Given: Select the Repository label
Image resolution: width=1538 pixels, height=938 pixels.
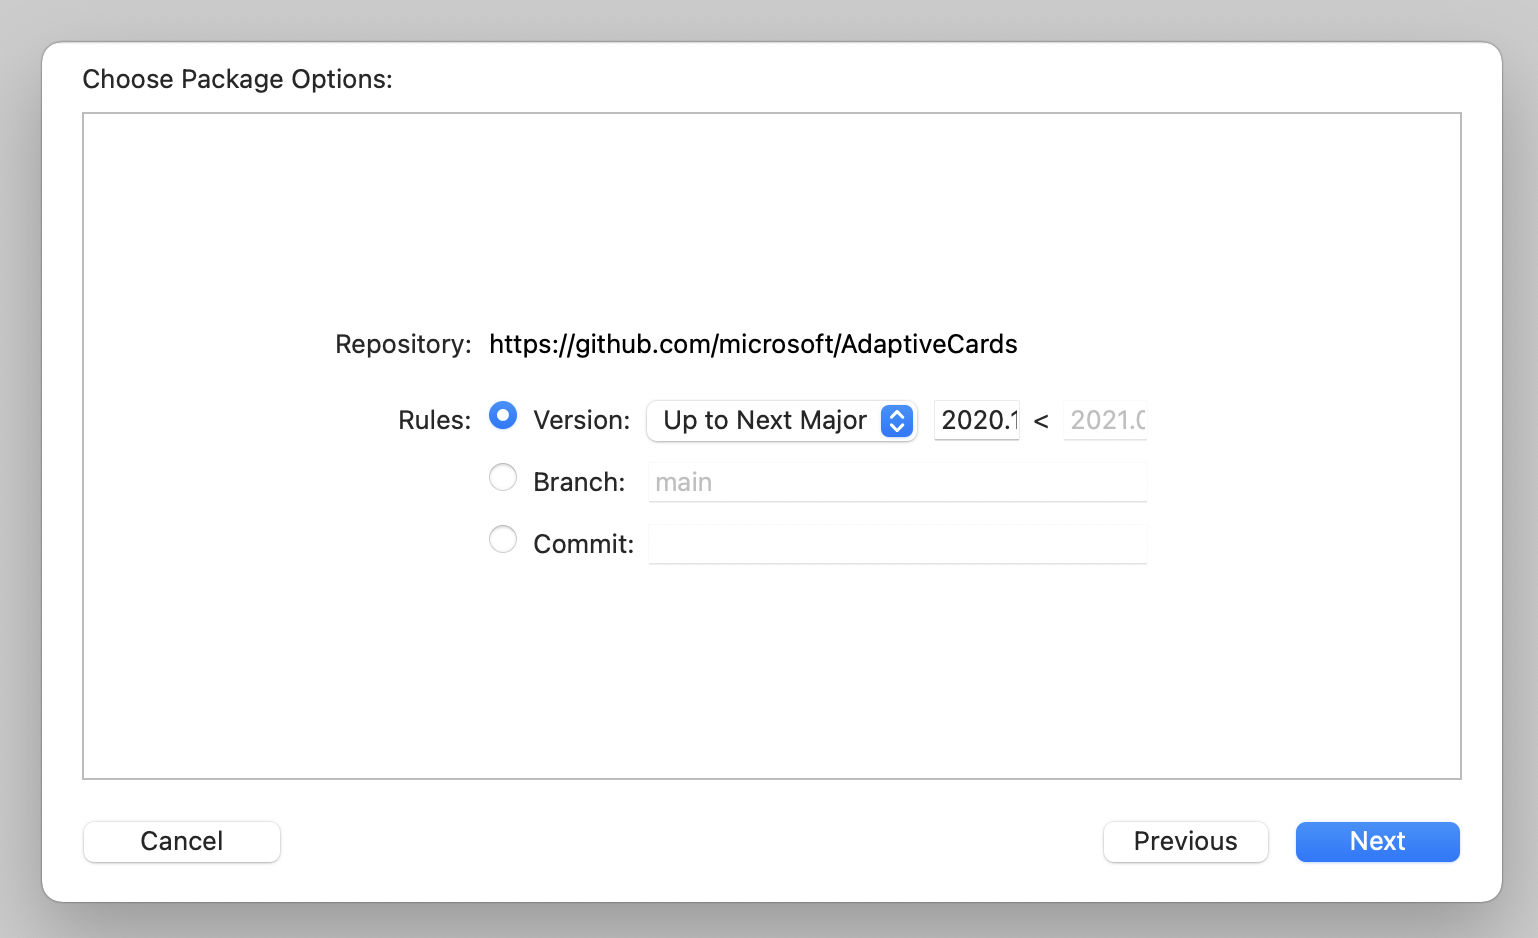Looking at the screenshot, I should click(402, 344).
